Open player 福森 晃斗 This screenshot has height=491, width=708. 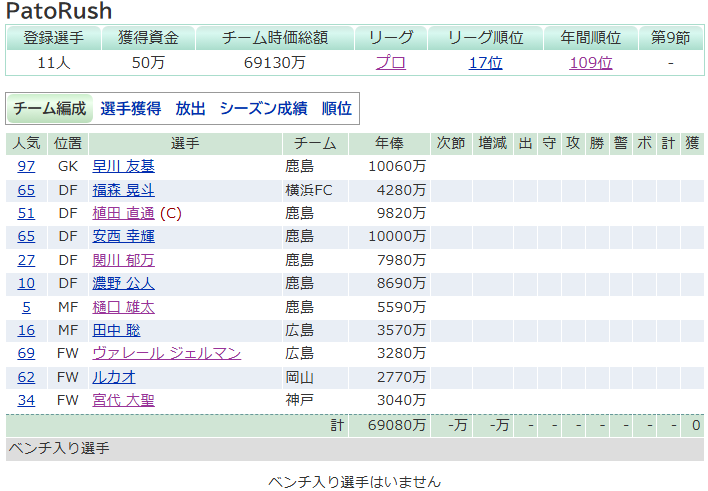point(123,190)
